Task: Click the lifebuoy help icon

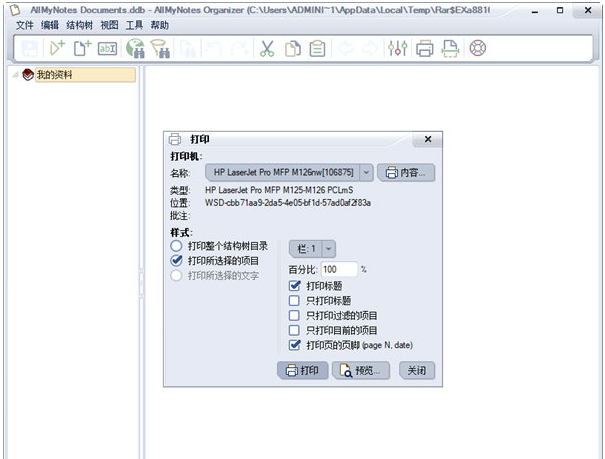Action: point(476,48)
